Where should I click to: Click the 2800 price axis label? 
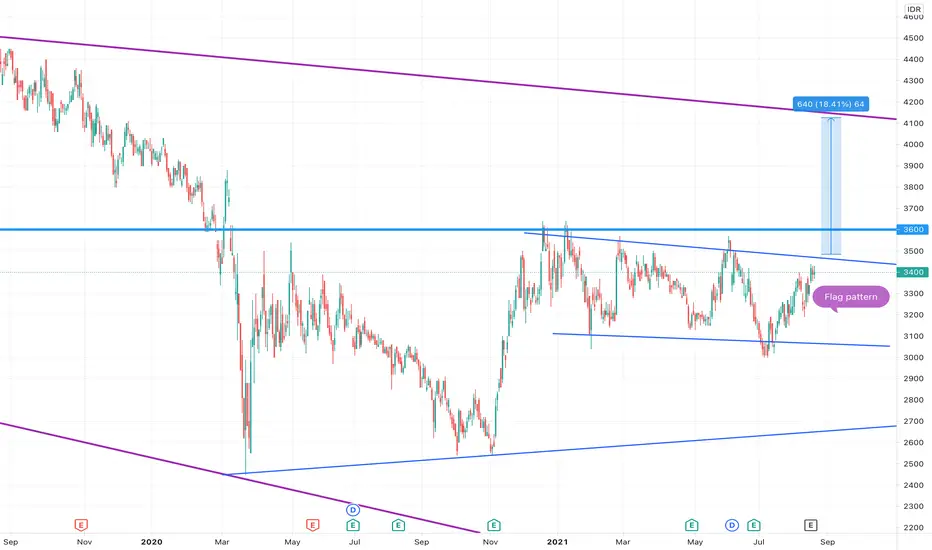tap(914, 400)
